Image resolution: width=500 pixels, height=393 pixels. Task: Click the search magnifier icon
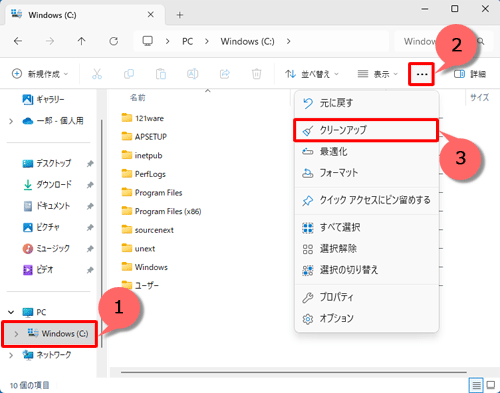point(481,41)
